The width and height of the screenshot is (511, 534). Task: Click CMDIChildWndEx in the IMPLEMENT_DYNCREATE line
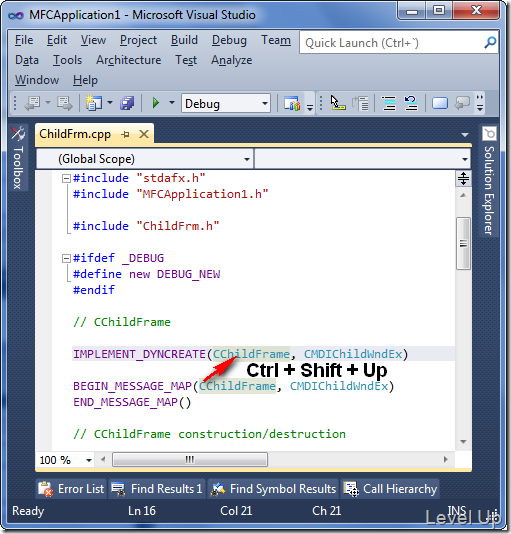353,354
